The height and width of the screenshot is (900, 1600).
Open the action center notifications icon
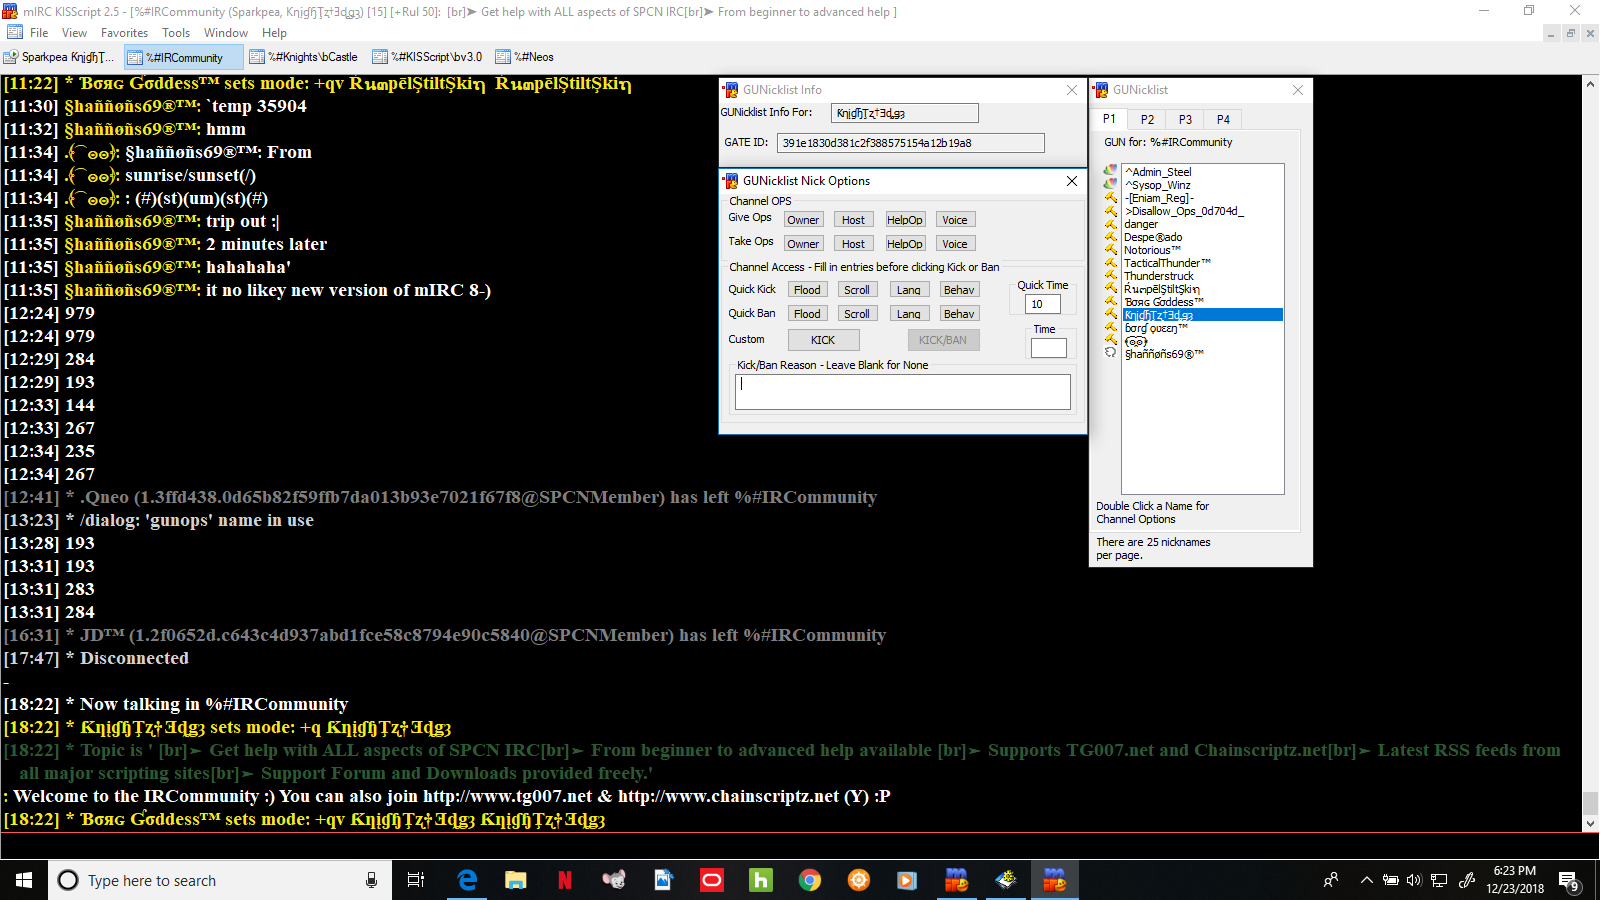click(1568, 881)
